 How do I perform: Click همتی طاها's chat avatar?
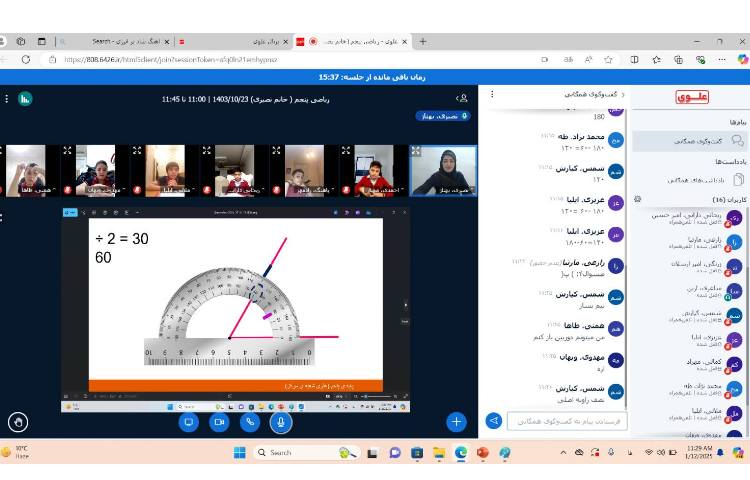click(616, 328)
